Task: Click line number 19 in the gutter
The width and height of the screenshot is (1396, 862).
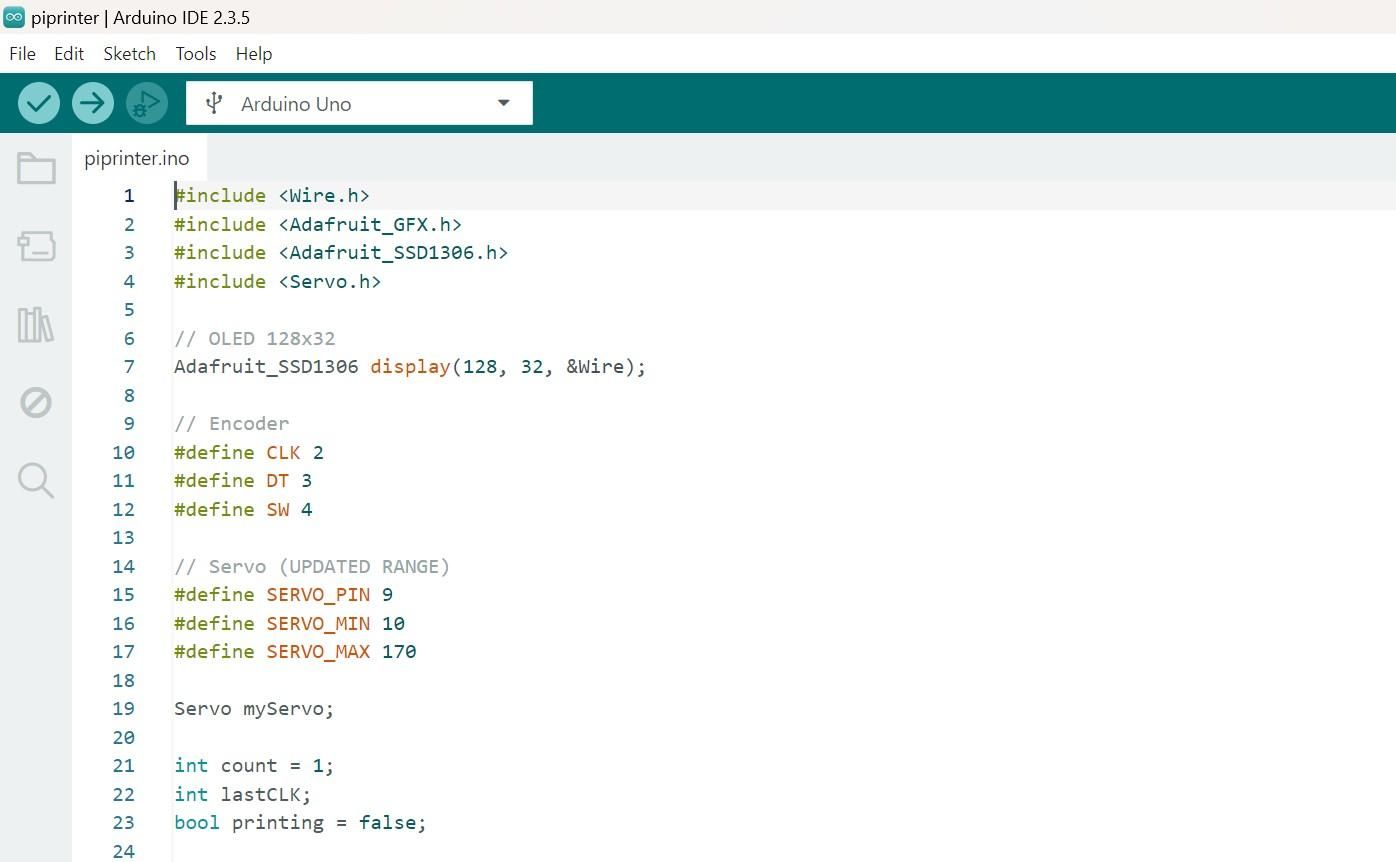Action: pyautogui.click(x=123, y=709)
